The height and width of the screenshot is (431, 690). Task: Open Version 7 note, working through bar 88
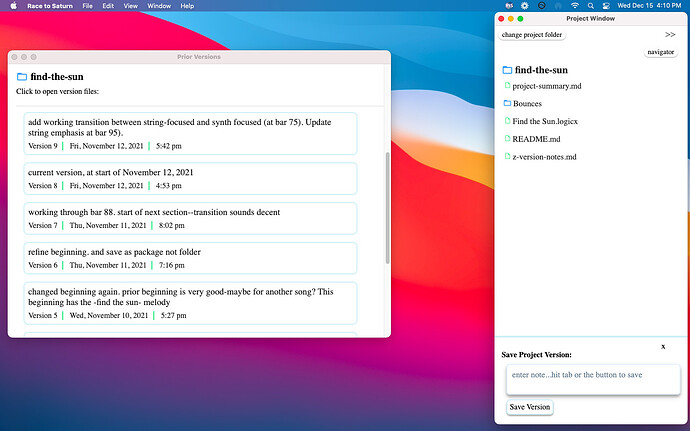tap(154, 212)
